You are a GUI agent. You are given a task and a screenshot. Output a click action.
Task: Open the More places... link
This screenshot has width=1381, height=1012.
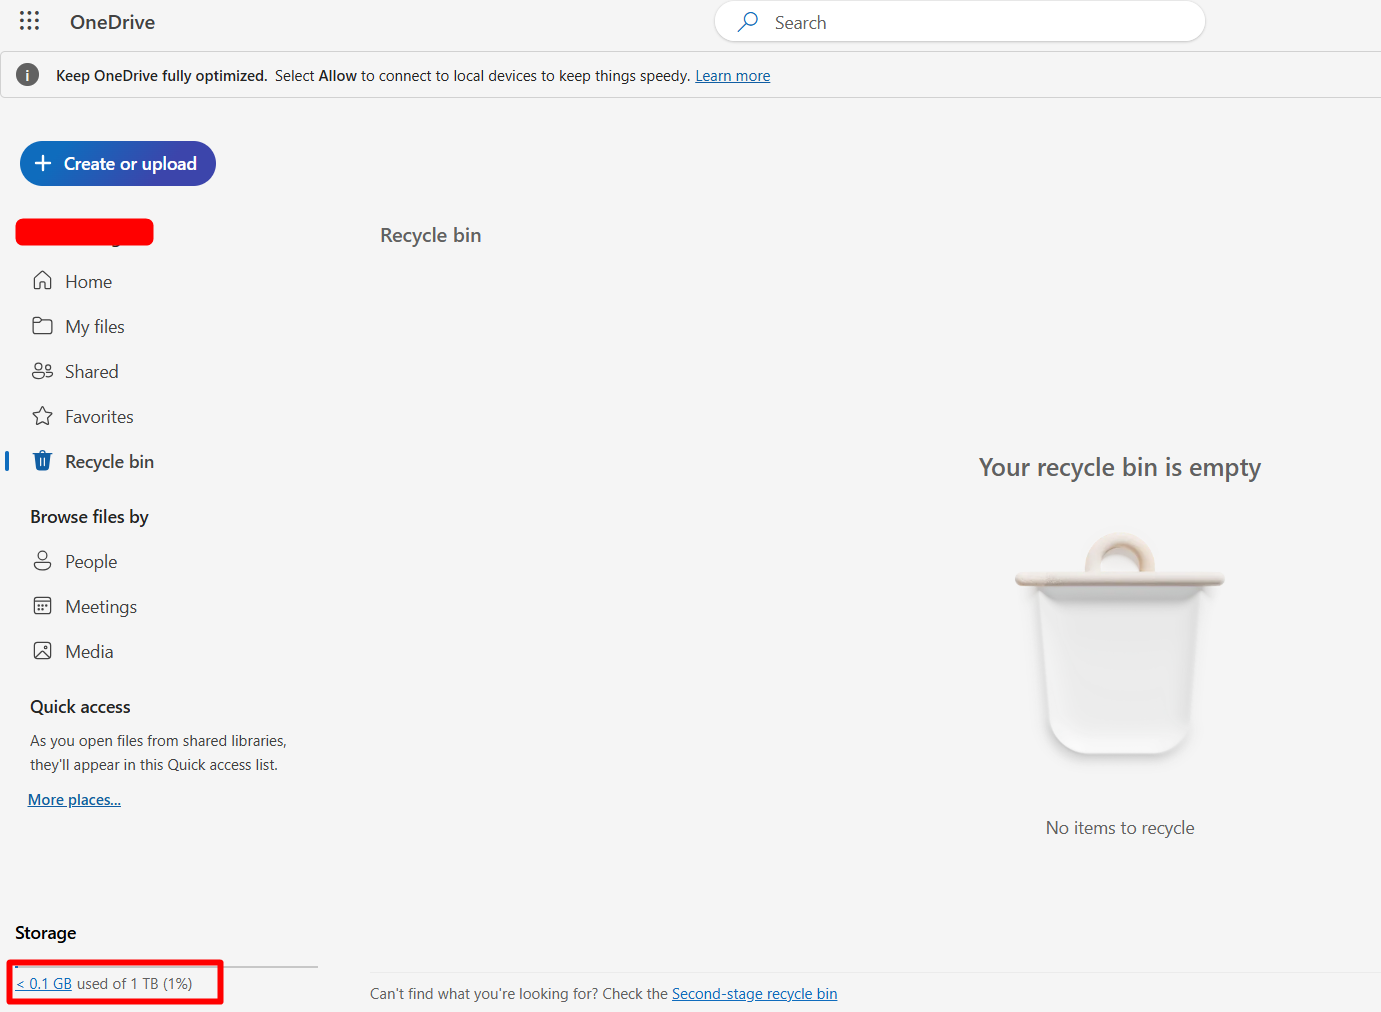[x=74, y=800]
